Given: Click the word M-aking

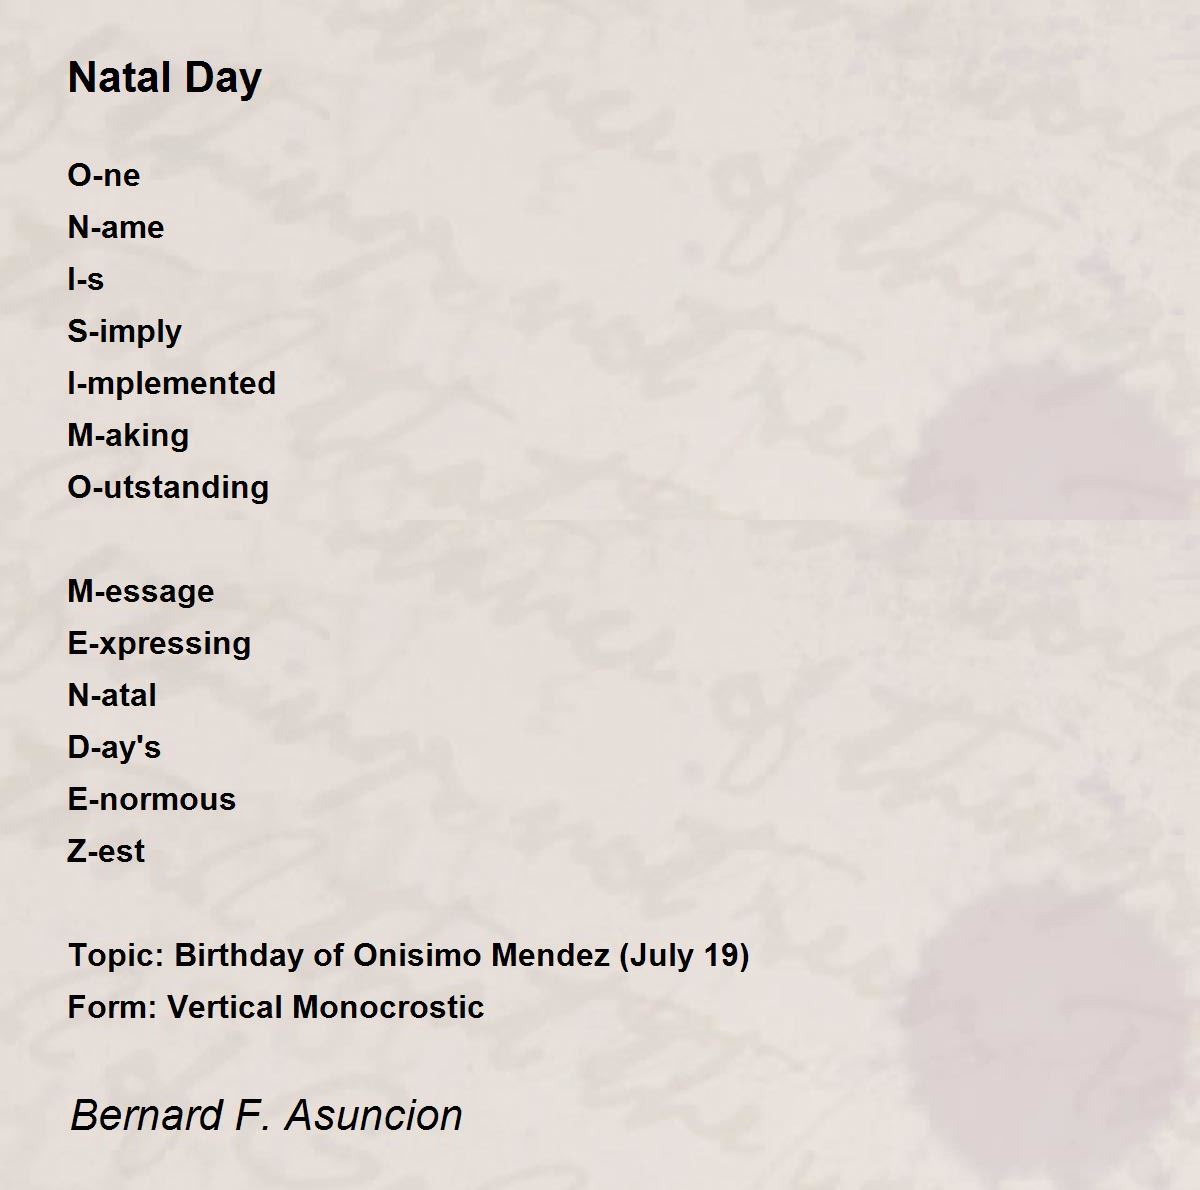Looking at the screenshot, I should click(128, 435).
